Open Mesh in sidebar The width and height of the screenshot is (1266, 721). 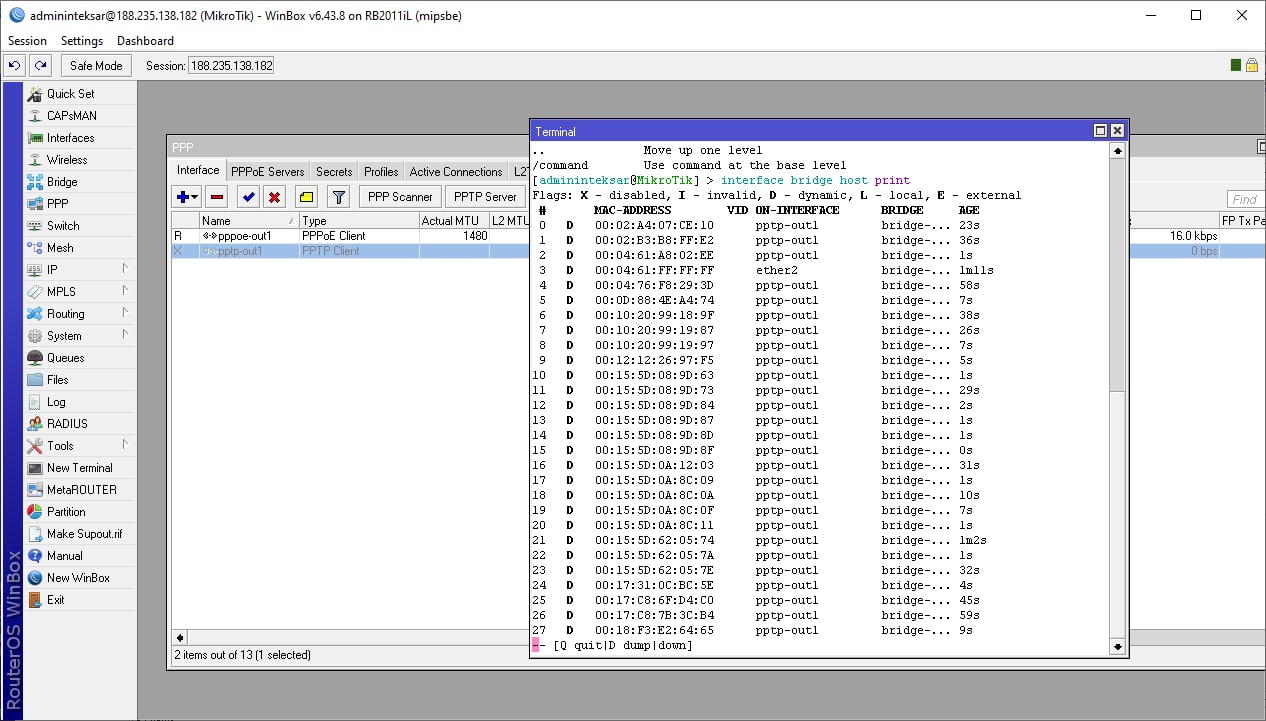click(80, 248)
